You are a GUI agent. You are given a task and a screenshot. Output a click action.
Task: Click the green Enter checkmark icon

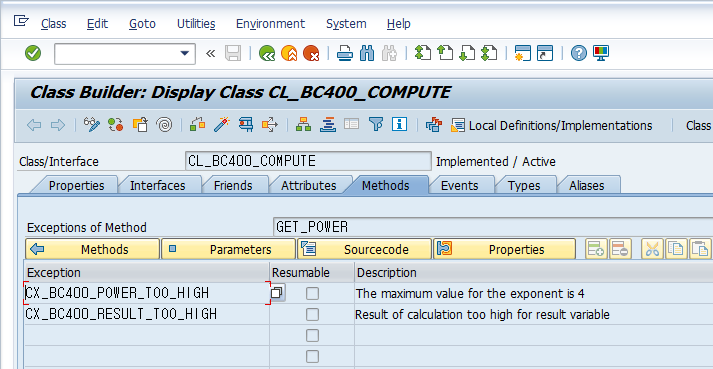[x=33, y=53]
